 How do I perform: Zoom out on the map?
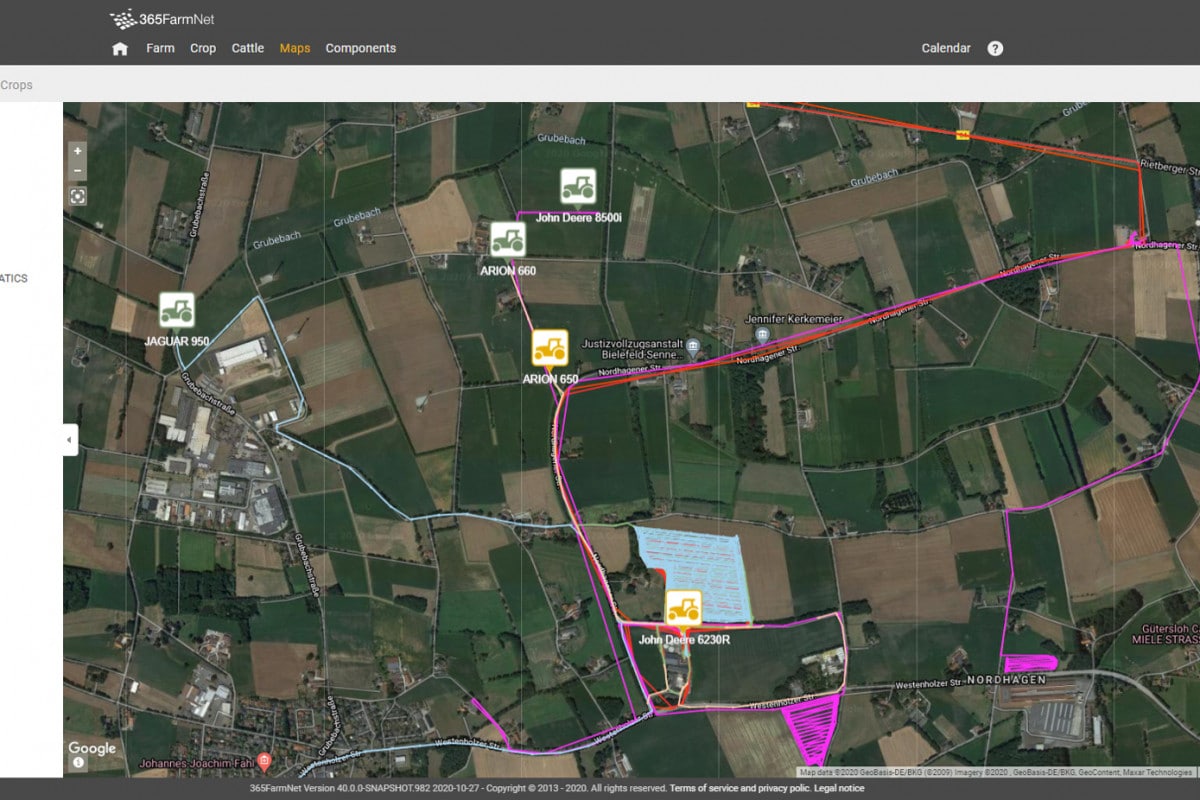[78, 171]
